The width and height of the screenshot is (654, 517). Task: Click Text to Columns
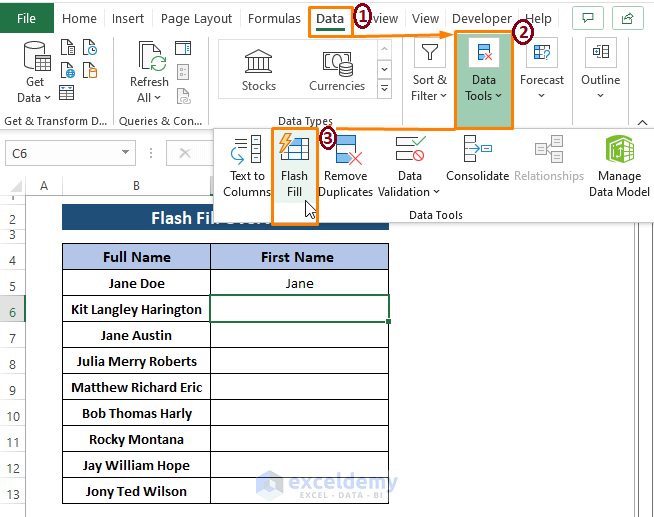(247, 166)
